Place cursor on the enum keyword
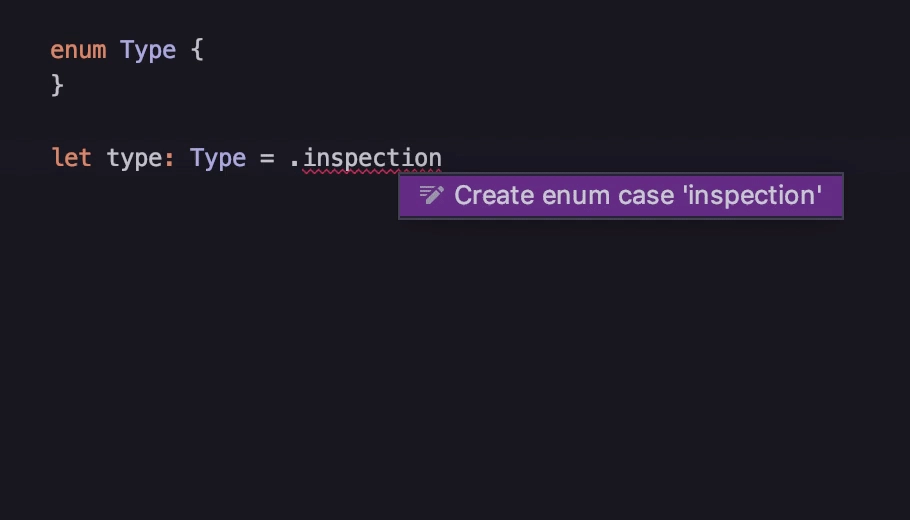This screenshot has height=520, width=910. click(x=78, y=50)
